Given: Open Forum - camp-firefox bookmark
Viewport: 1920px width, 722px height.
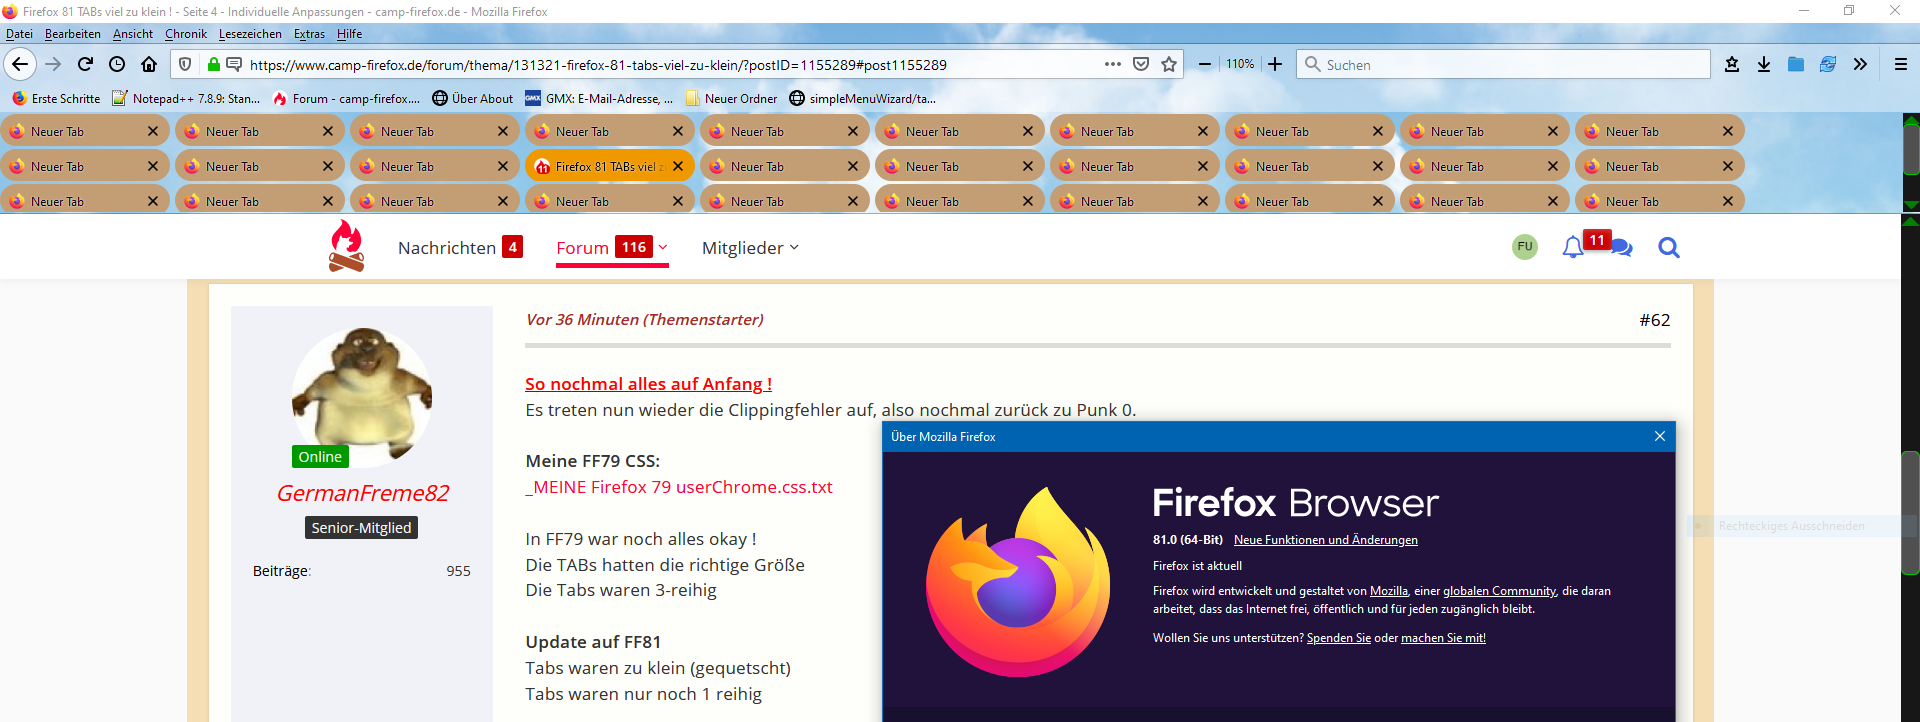Looking at the screenshot, I should tap(346, 98).
